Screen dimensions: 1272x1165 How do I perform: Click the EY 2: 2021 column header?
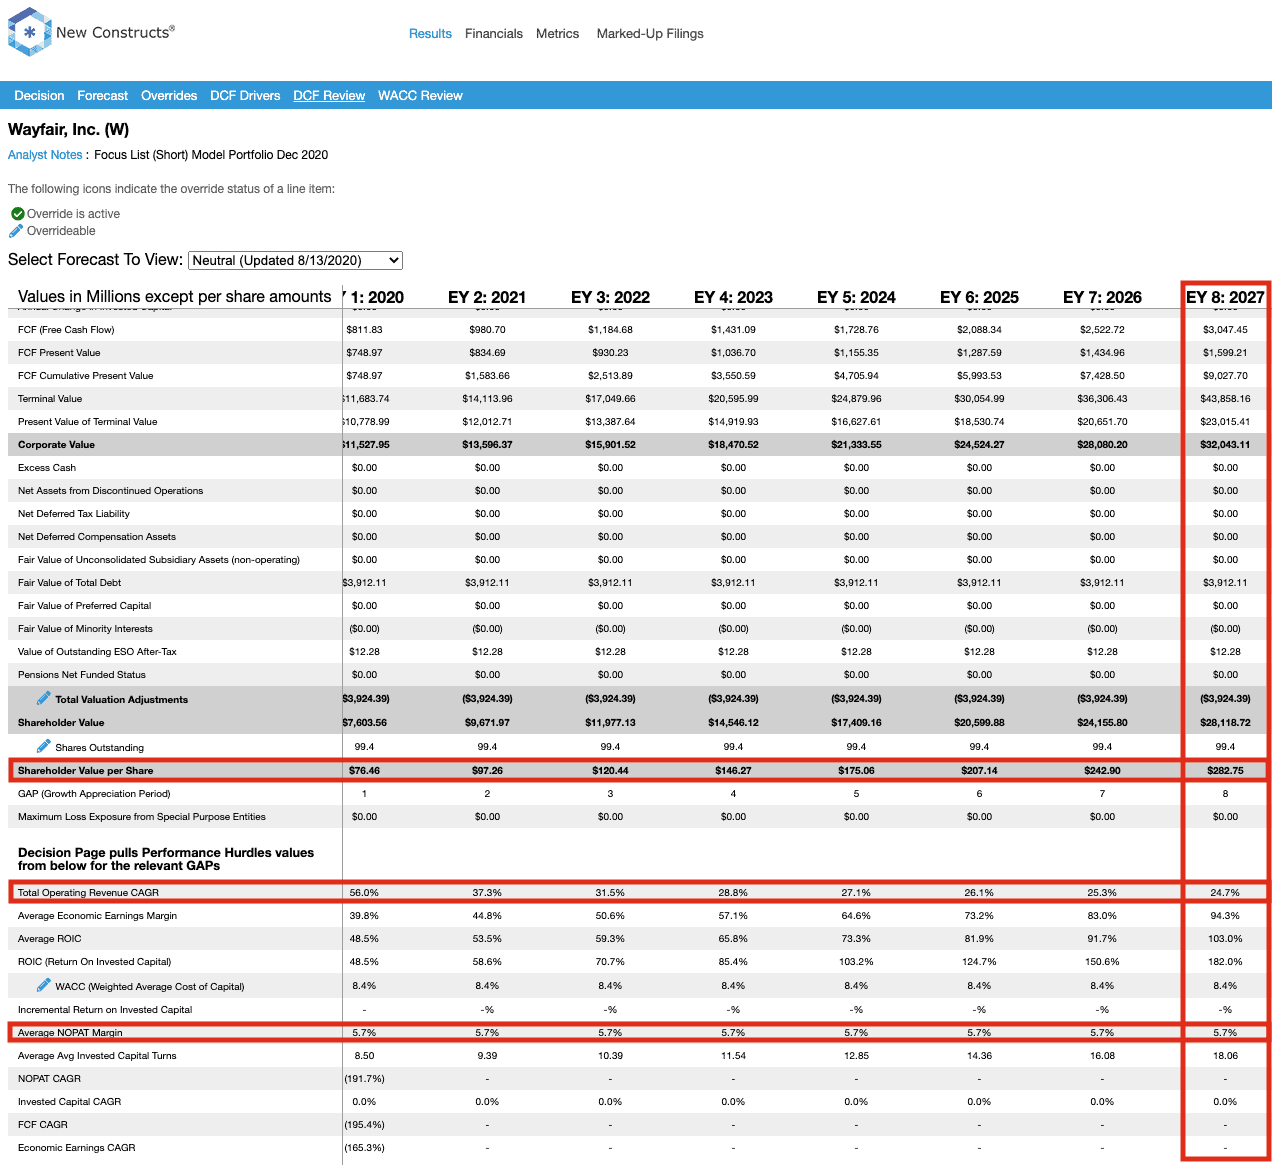click(487, 297)
